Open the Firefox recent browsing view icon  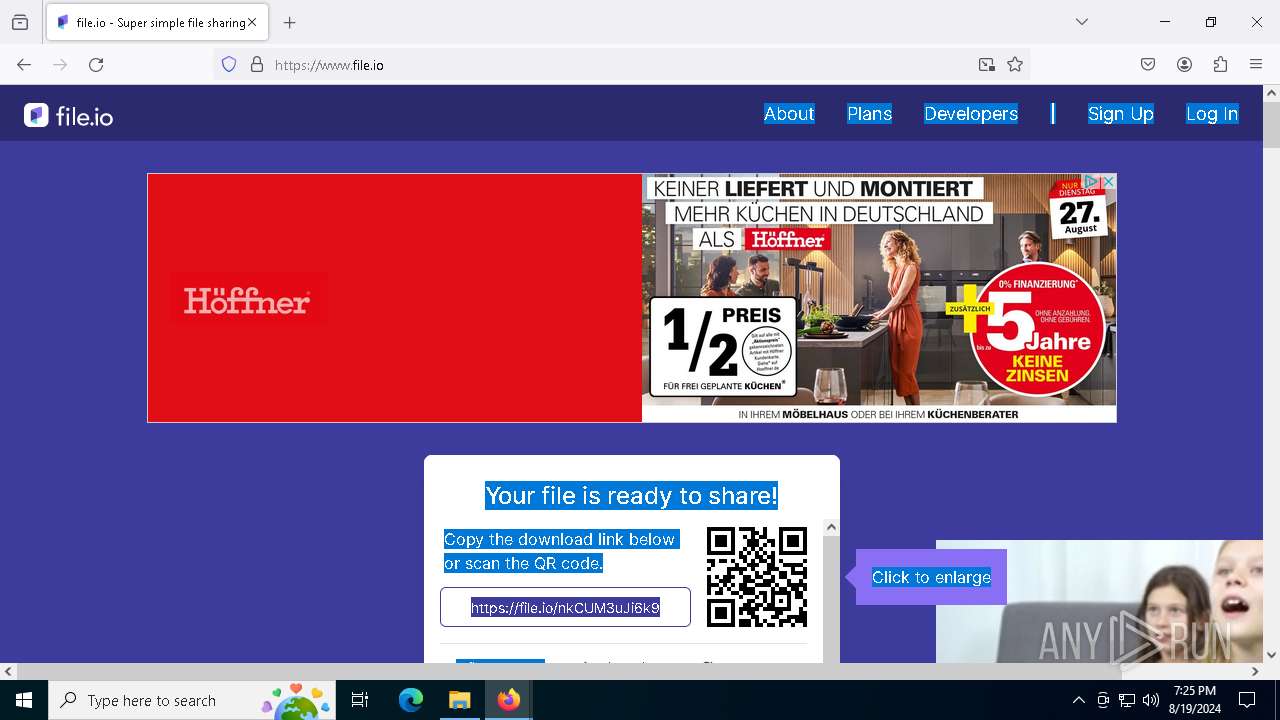pyautogui.click(x=20, y=22)
